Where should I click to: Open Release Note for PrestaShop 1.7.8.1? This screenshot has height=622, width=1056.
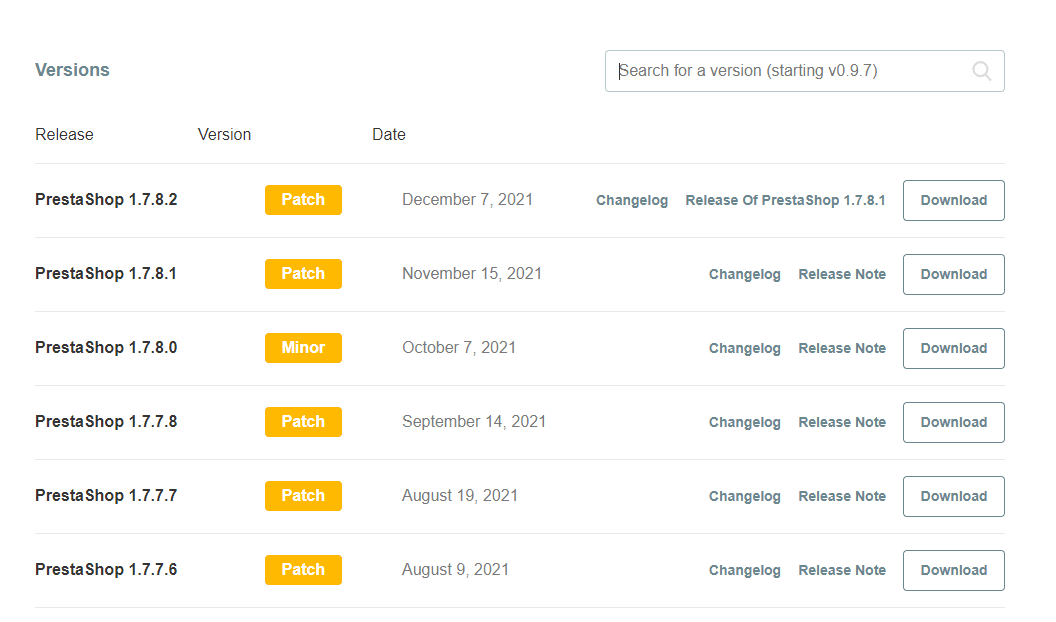click(x=842, y=274)
